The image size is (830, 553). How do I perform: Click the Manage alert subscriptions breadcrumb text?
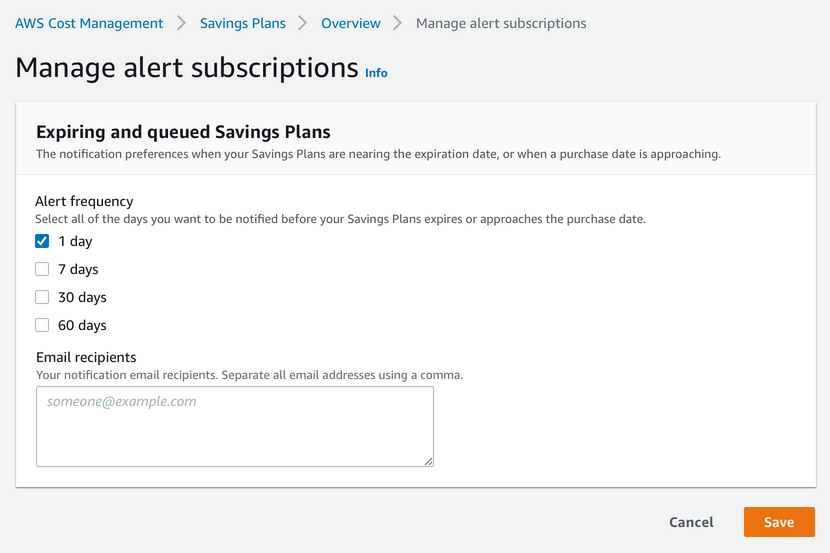pos(501,23)
